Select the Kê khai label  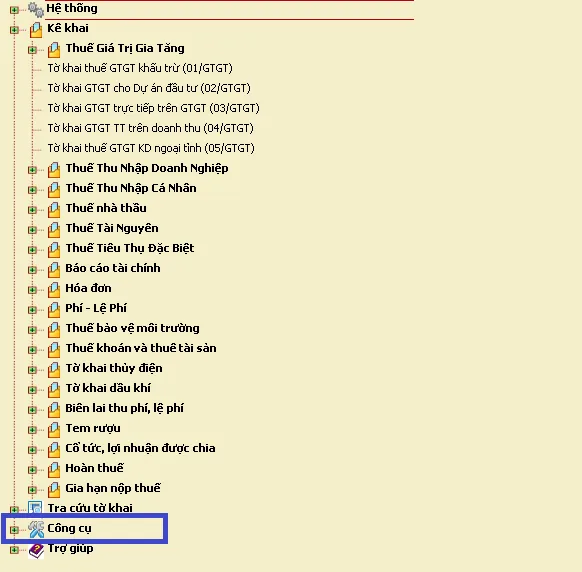(x=68, y=28)
